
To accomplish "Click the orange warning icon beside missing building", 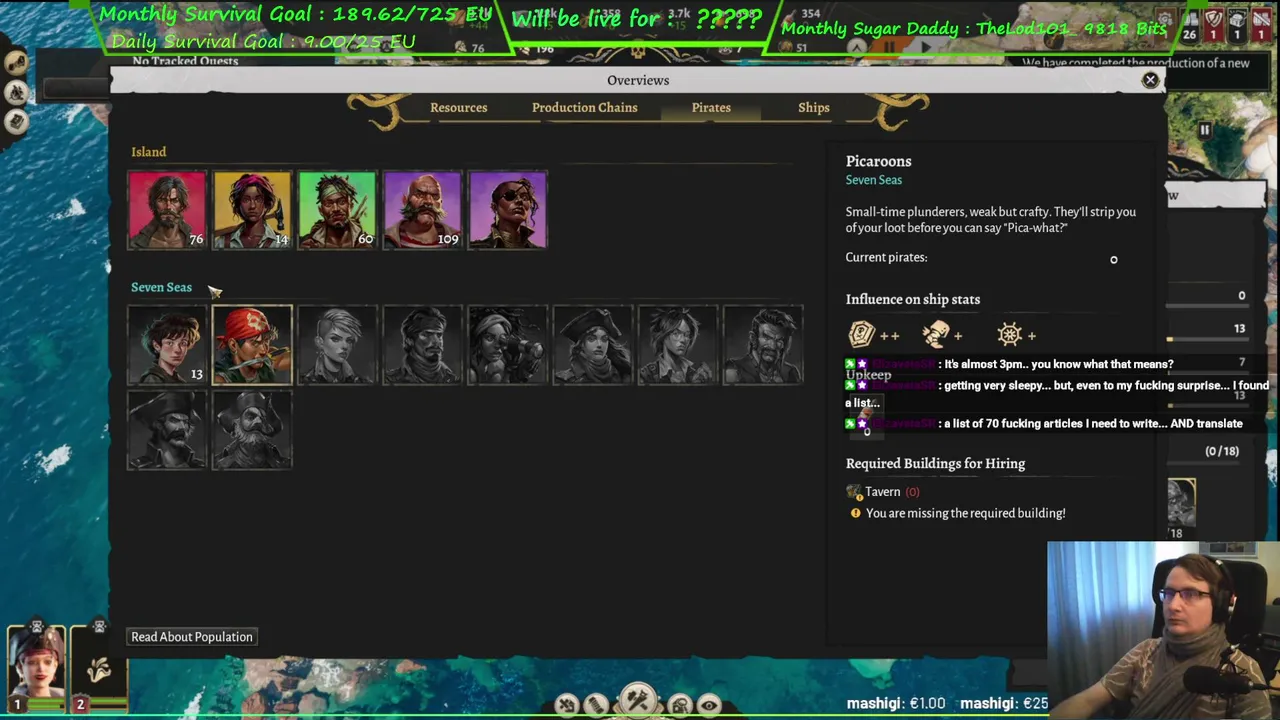I will click(x=855, y=513).
